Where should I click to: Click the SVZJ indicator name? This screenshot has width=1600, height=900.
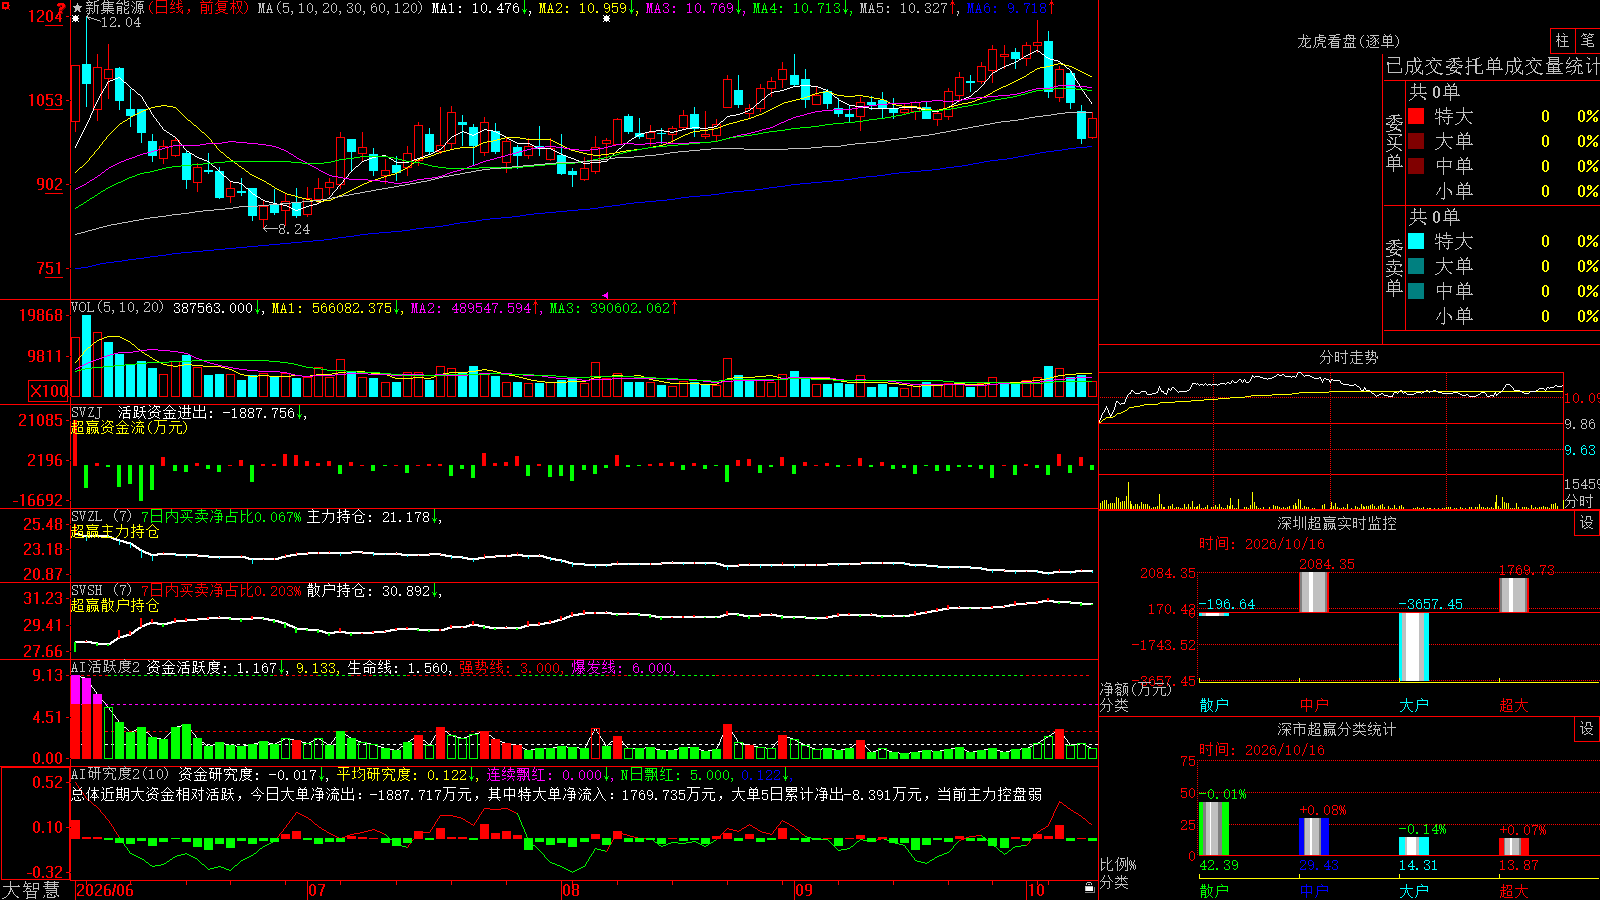pyautogui.click(x=87, y=412)
